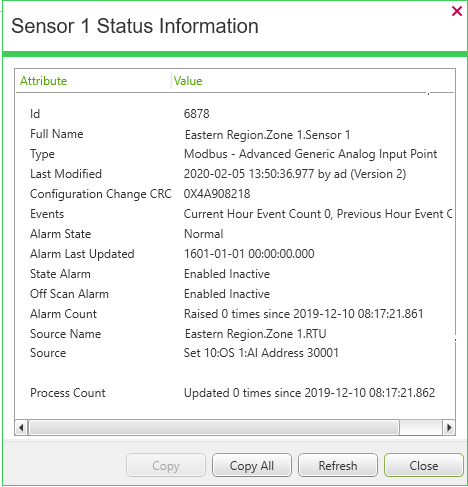Select the Configuration Change CRC row
The image size is (468, 487).
coord(235,194)
